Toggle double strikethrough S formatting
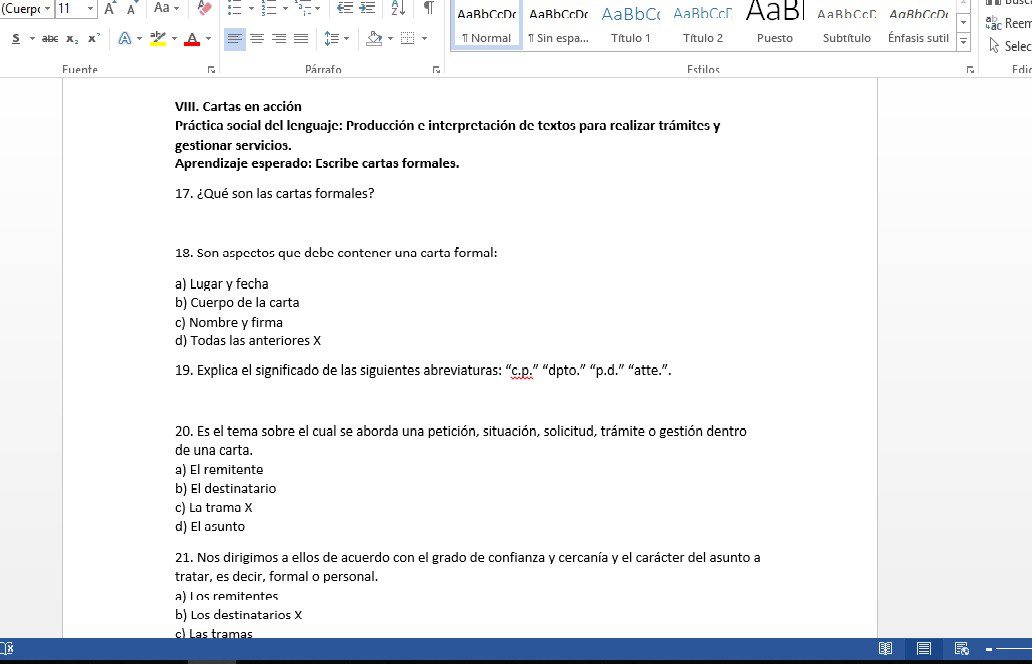 [16, 39]
